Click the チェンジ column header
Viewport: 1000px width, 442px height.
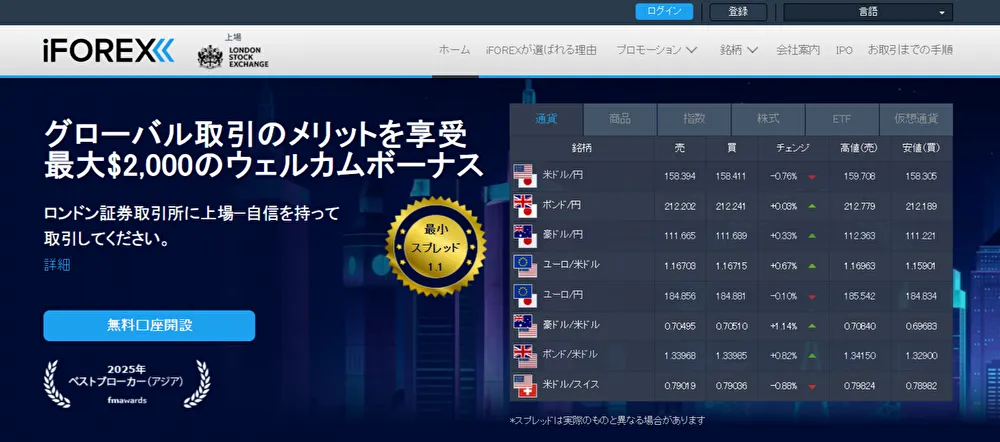[793, 148]
